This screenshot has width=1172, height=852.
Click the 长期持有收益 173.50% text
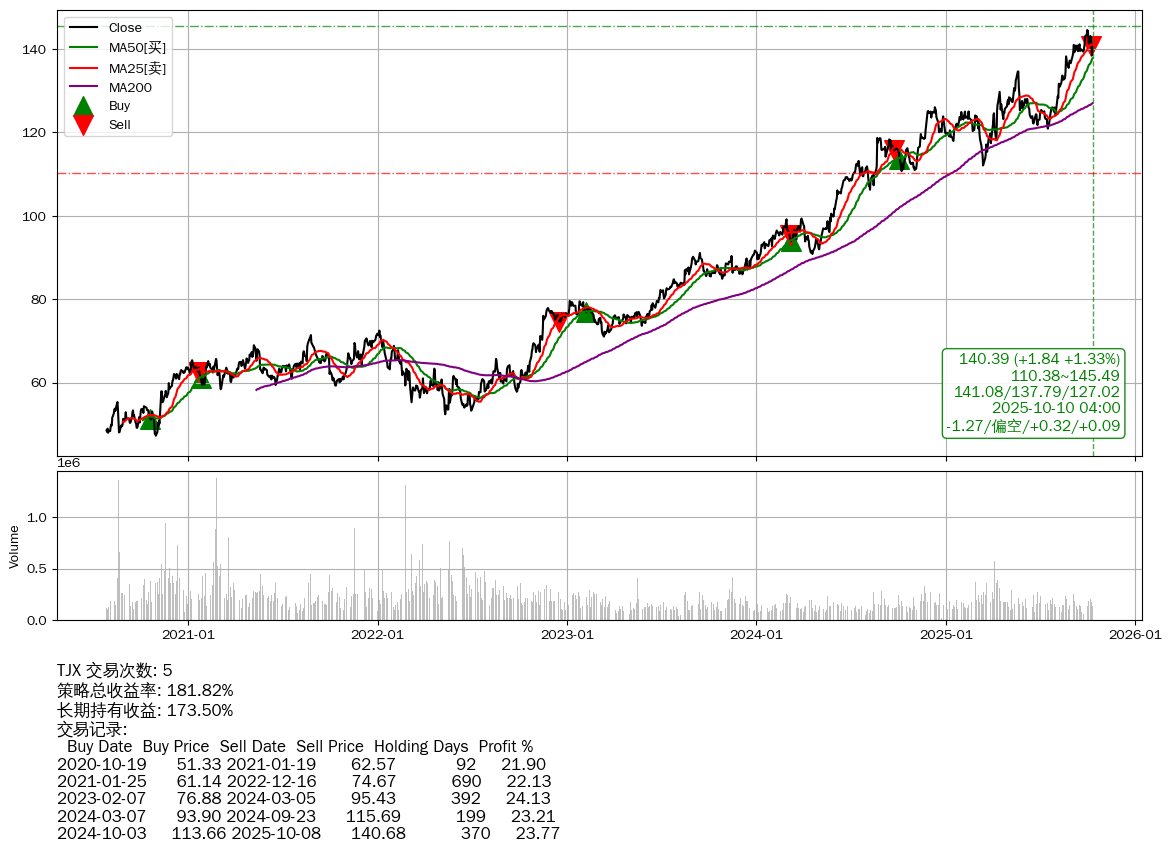(145, 710)
